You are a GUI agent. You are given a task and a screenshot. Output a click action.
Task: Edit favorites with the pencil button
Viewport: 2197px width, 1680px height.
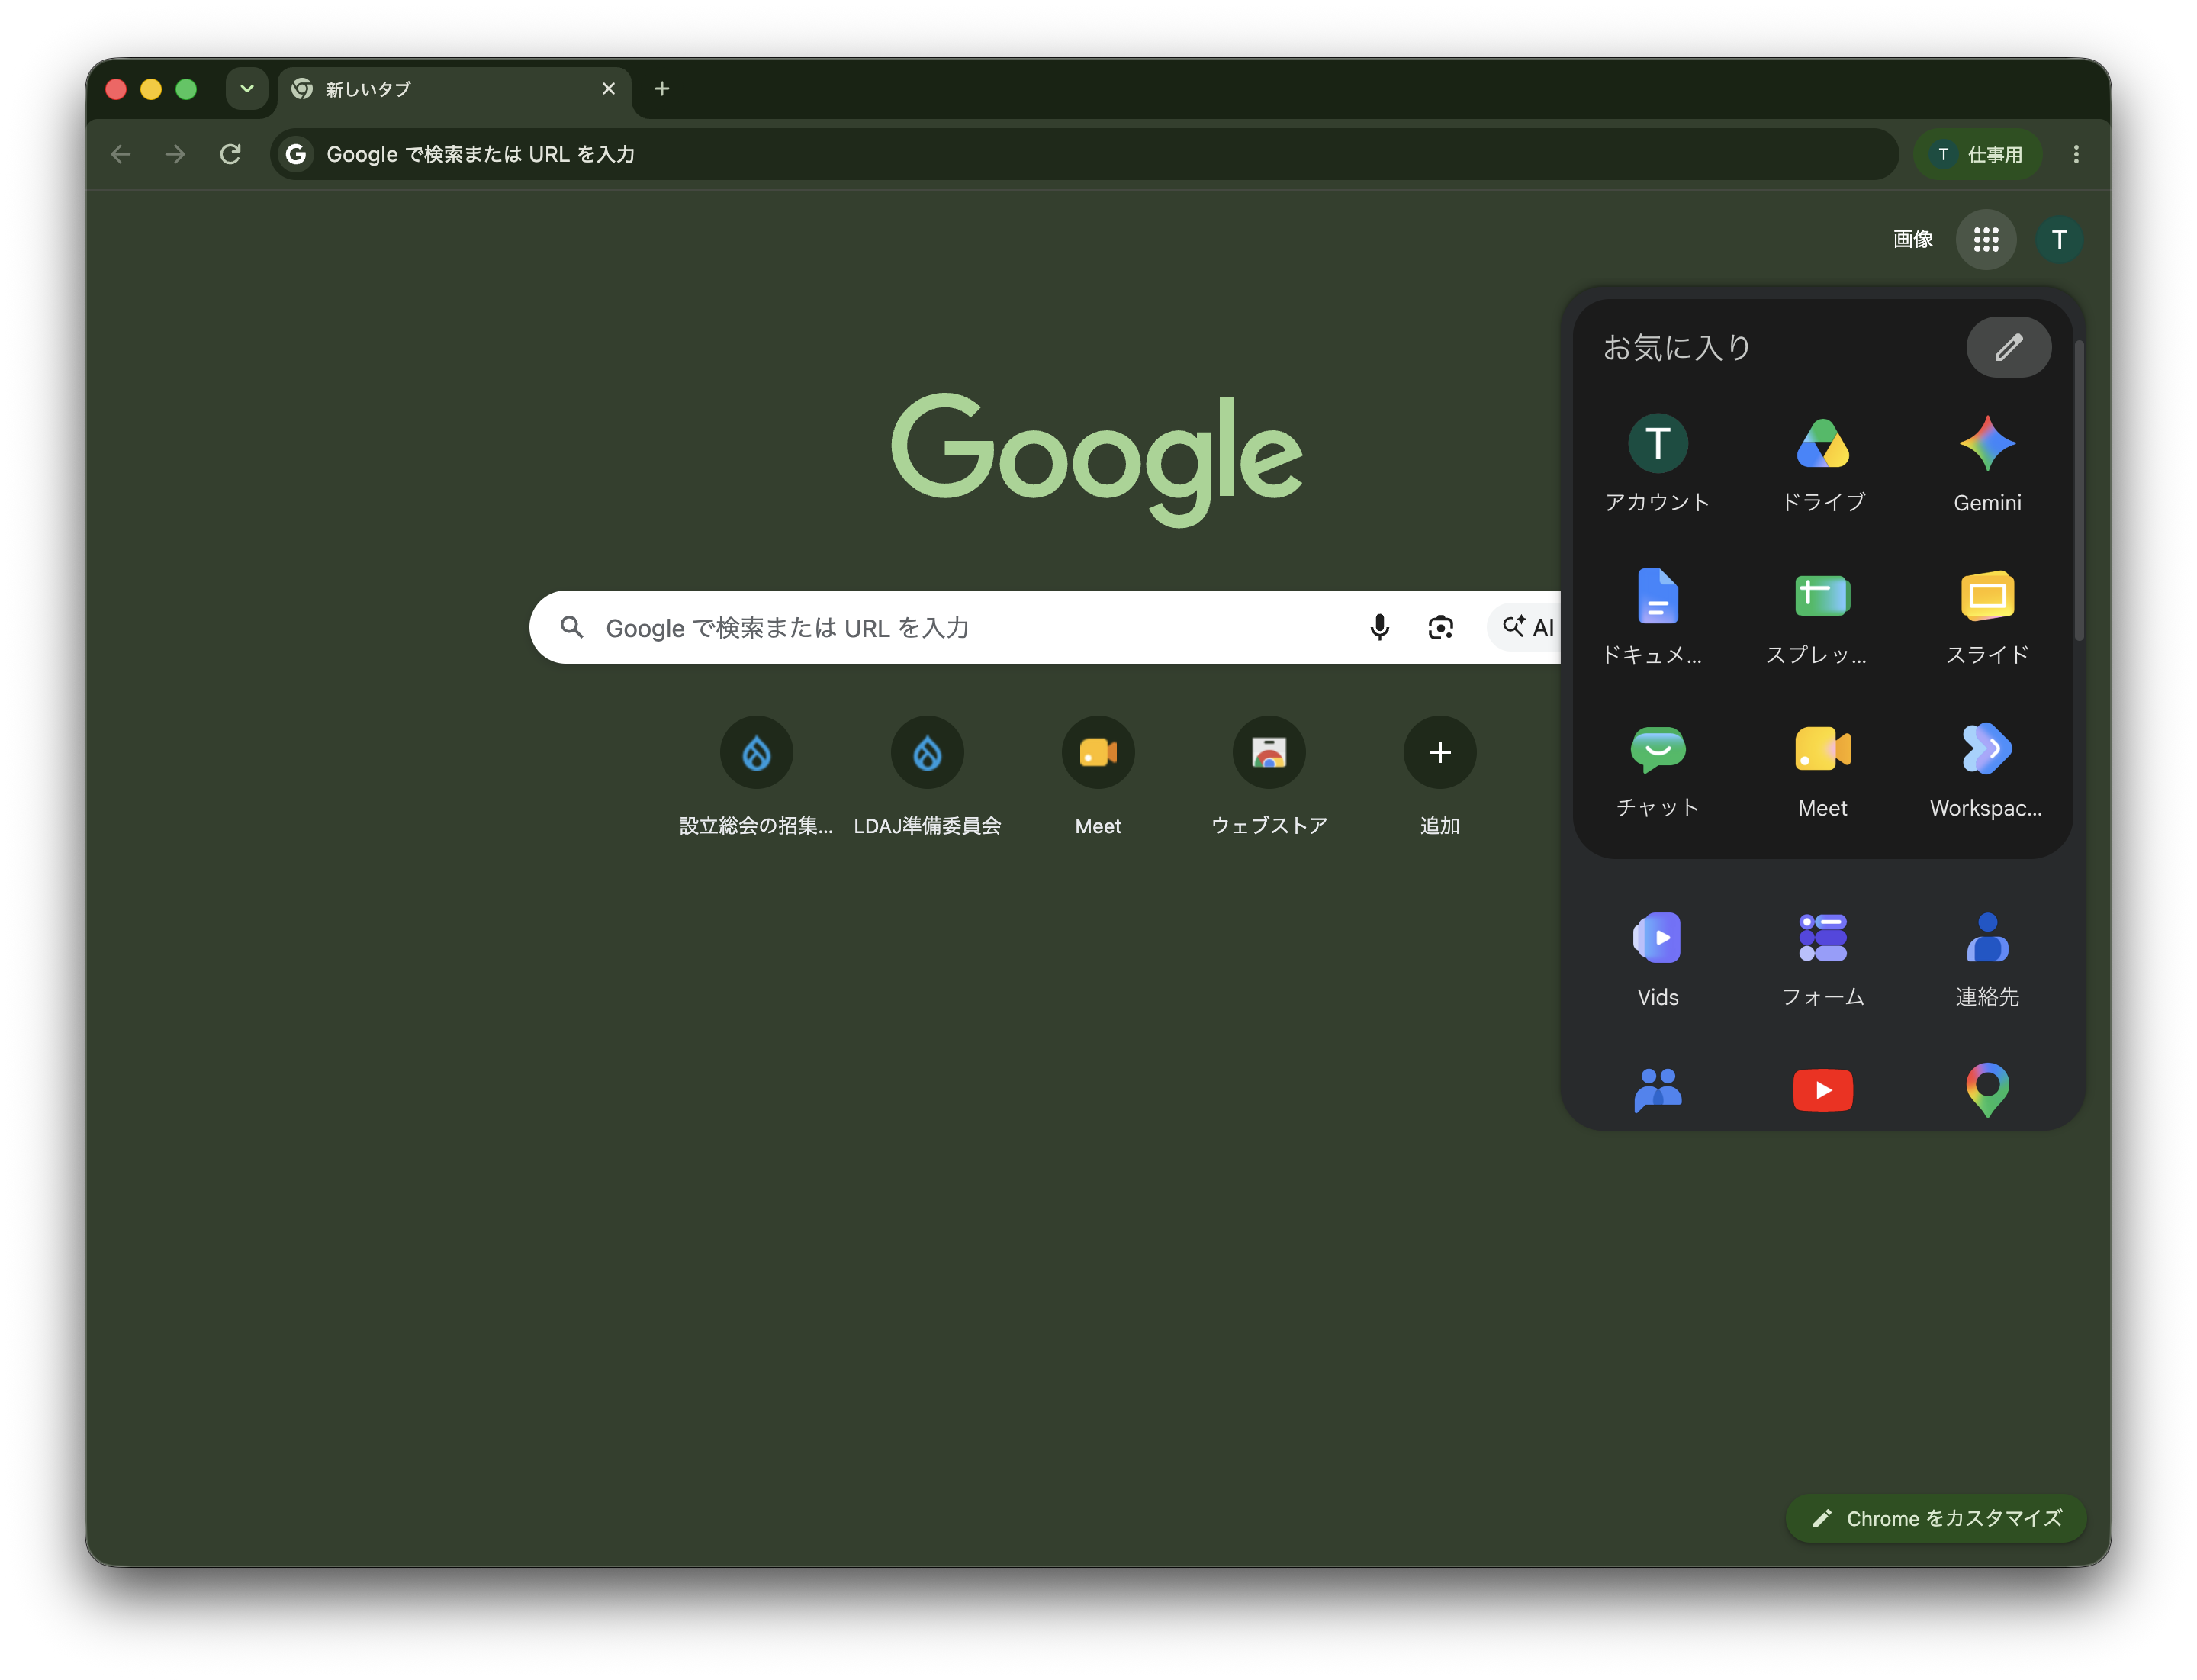point(2008,347)
